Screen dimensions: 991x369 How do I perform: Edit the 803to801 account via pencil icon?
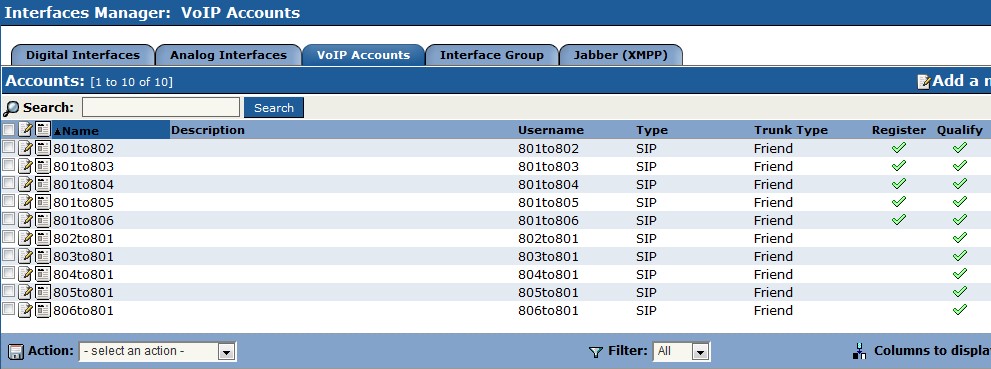[25, 256]
